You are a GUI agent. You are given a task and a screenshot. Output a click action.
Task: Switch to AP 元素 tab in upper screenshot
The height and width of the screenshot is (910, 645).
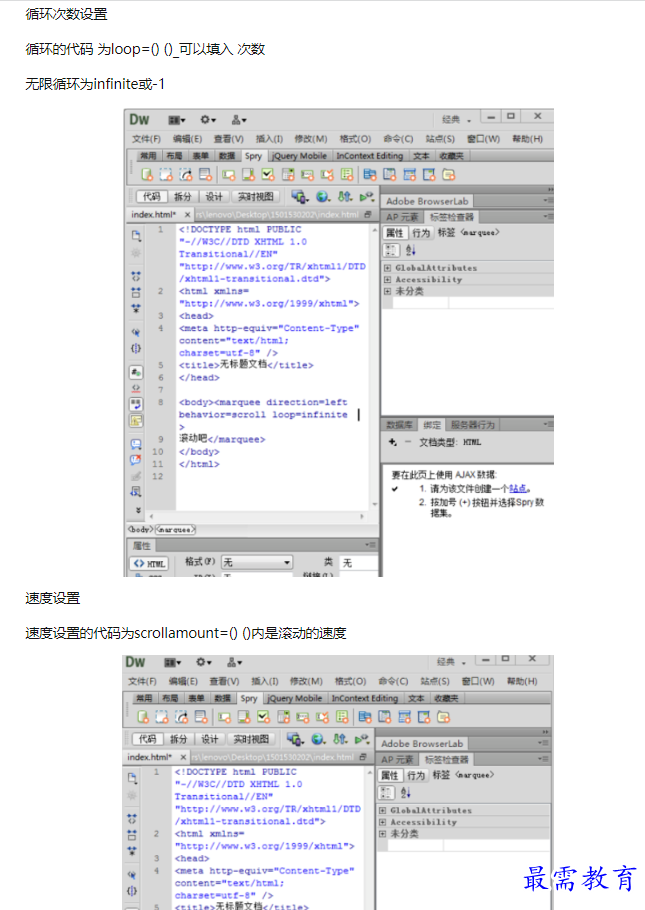[x=402, y=217]
